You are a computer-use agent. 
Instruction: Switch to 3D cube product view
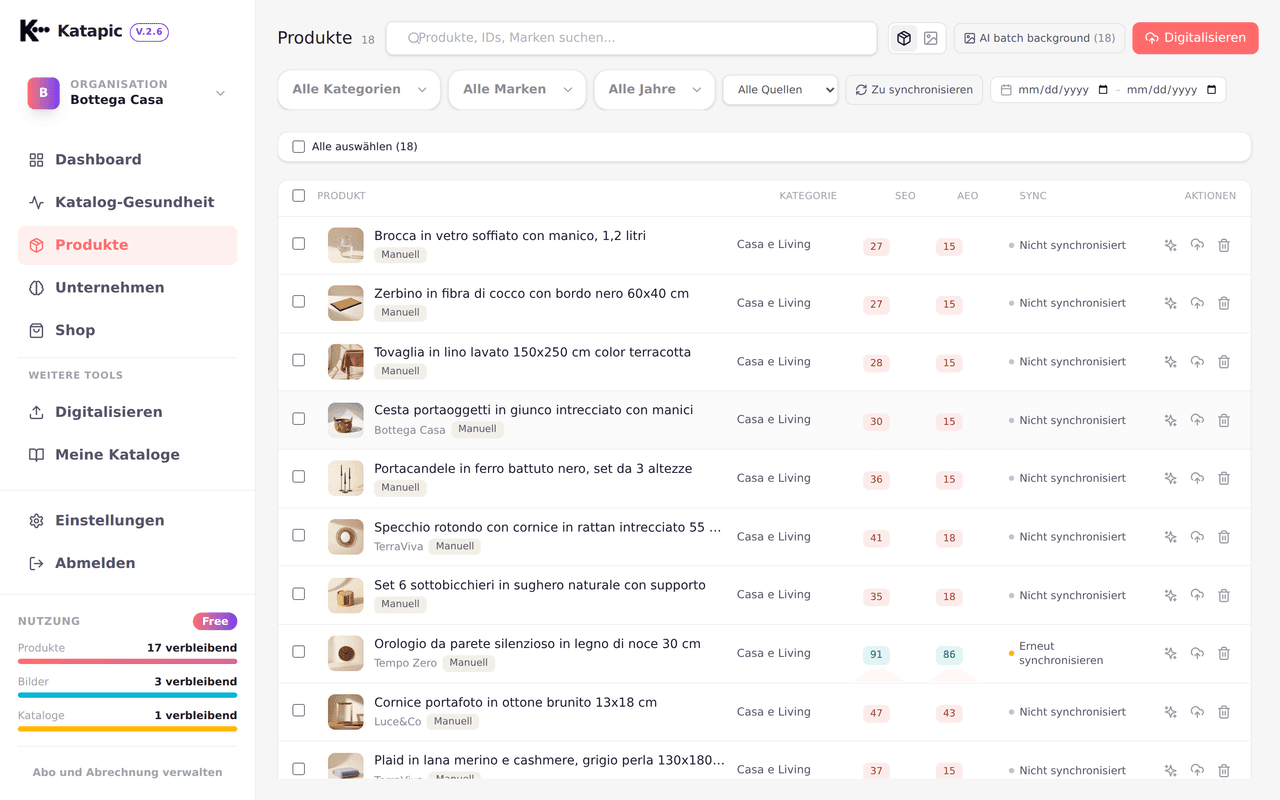904,38
